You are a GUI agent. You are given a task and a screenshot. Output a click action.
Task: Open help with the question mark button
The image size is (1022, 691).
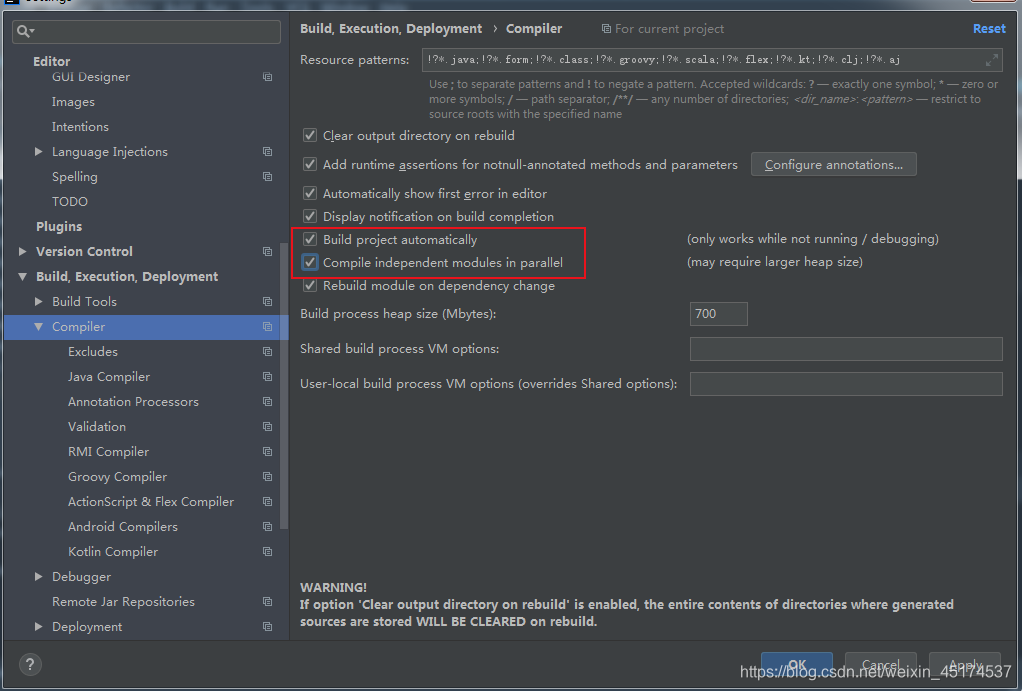click(x=30, y=664)
